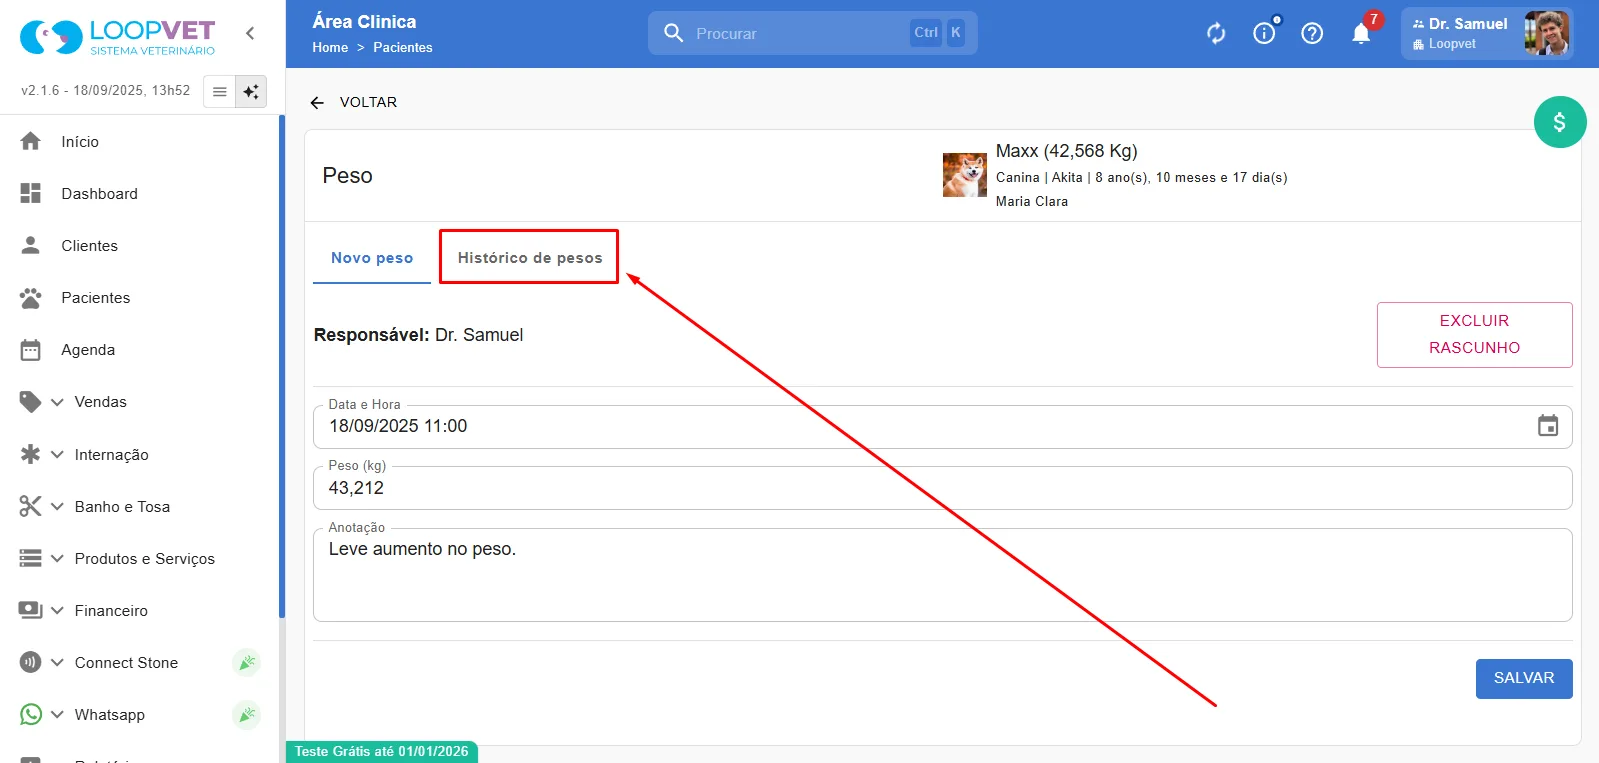
Task: Expand the Internação submenu chevron
Action: click(57, 454)
